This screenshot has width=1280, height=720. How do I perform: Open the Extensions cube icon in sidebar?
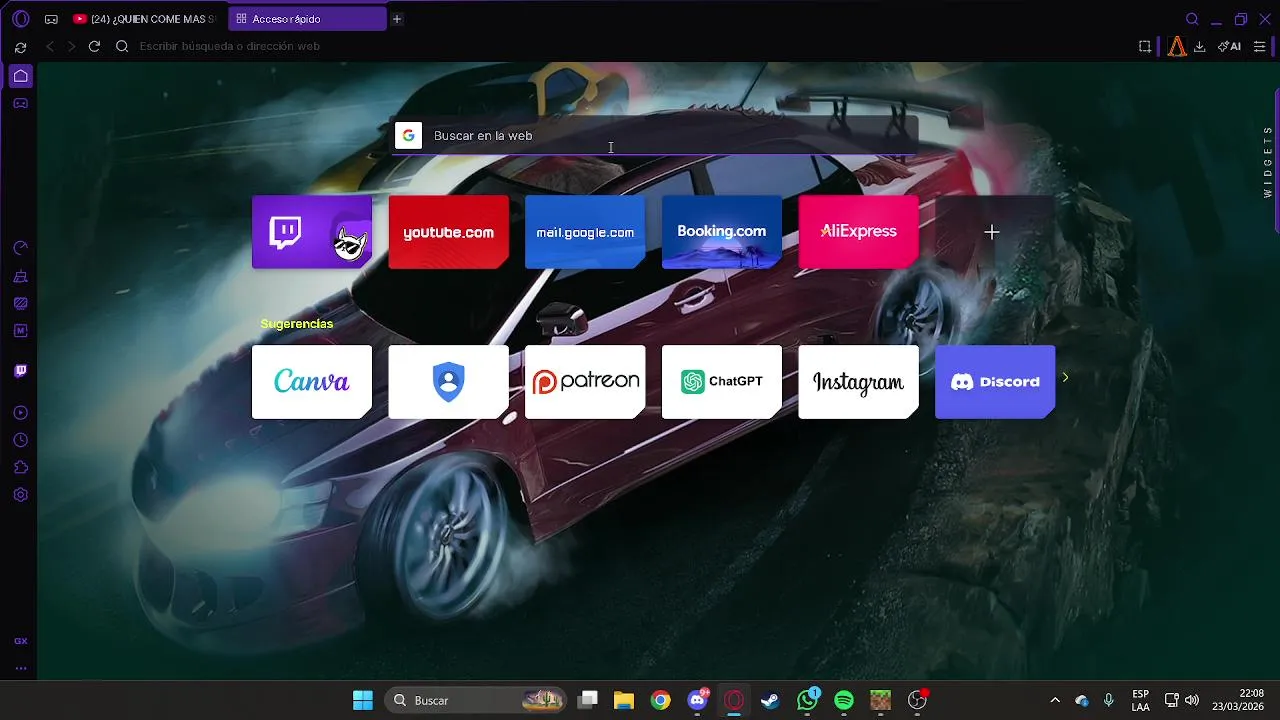coord(20,467)
